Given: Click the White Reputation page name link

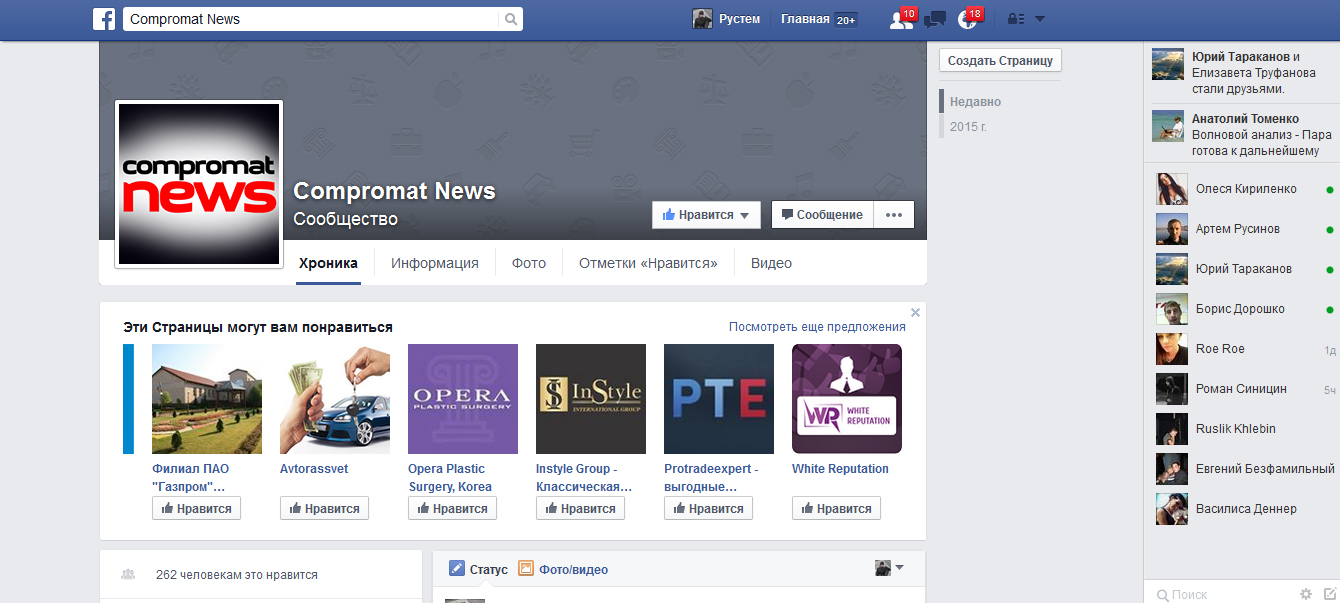Looking at the screenshot, I should 840,469.
